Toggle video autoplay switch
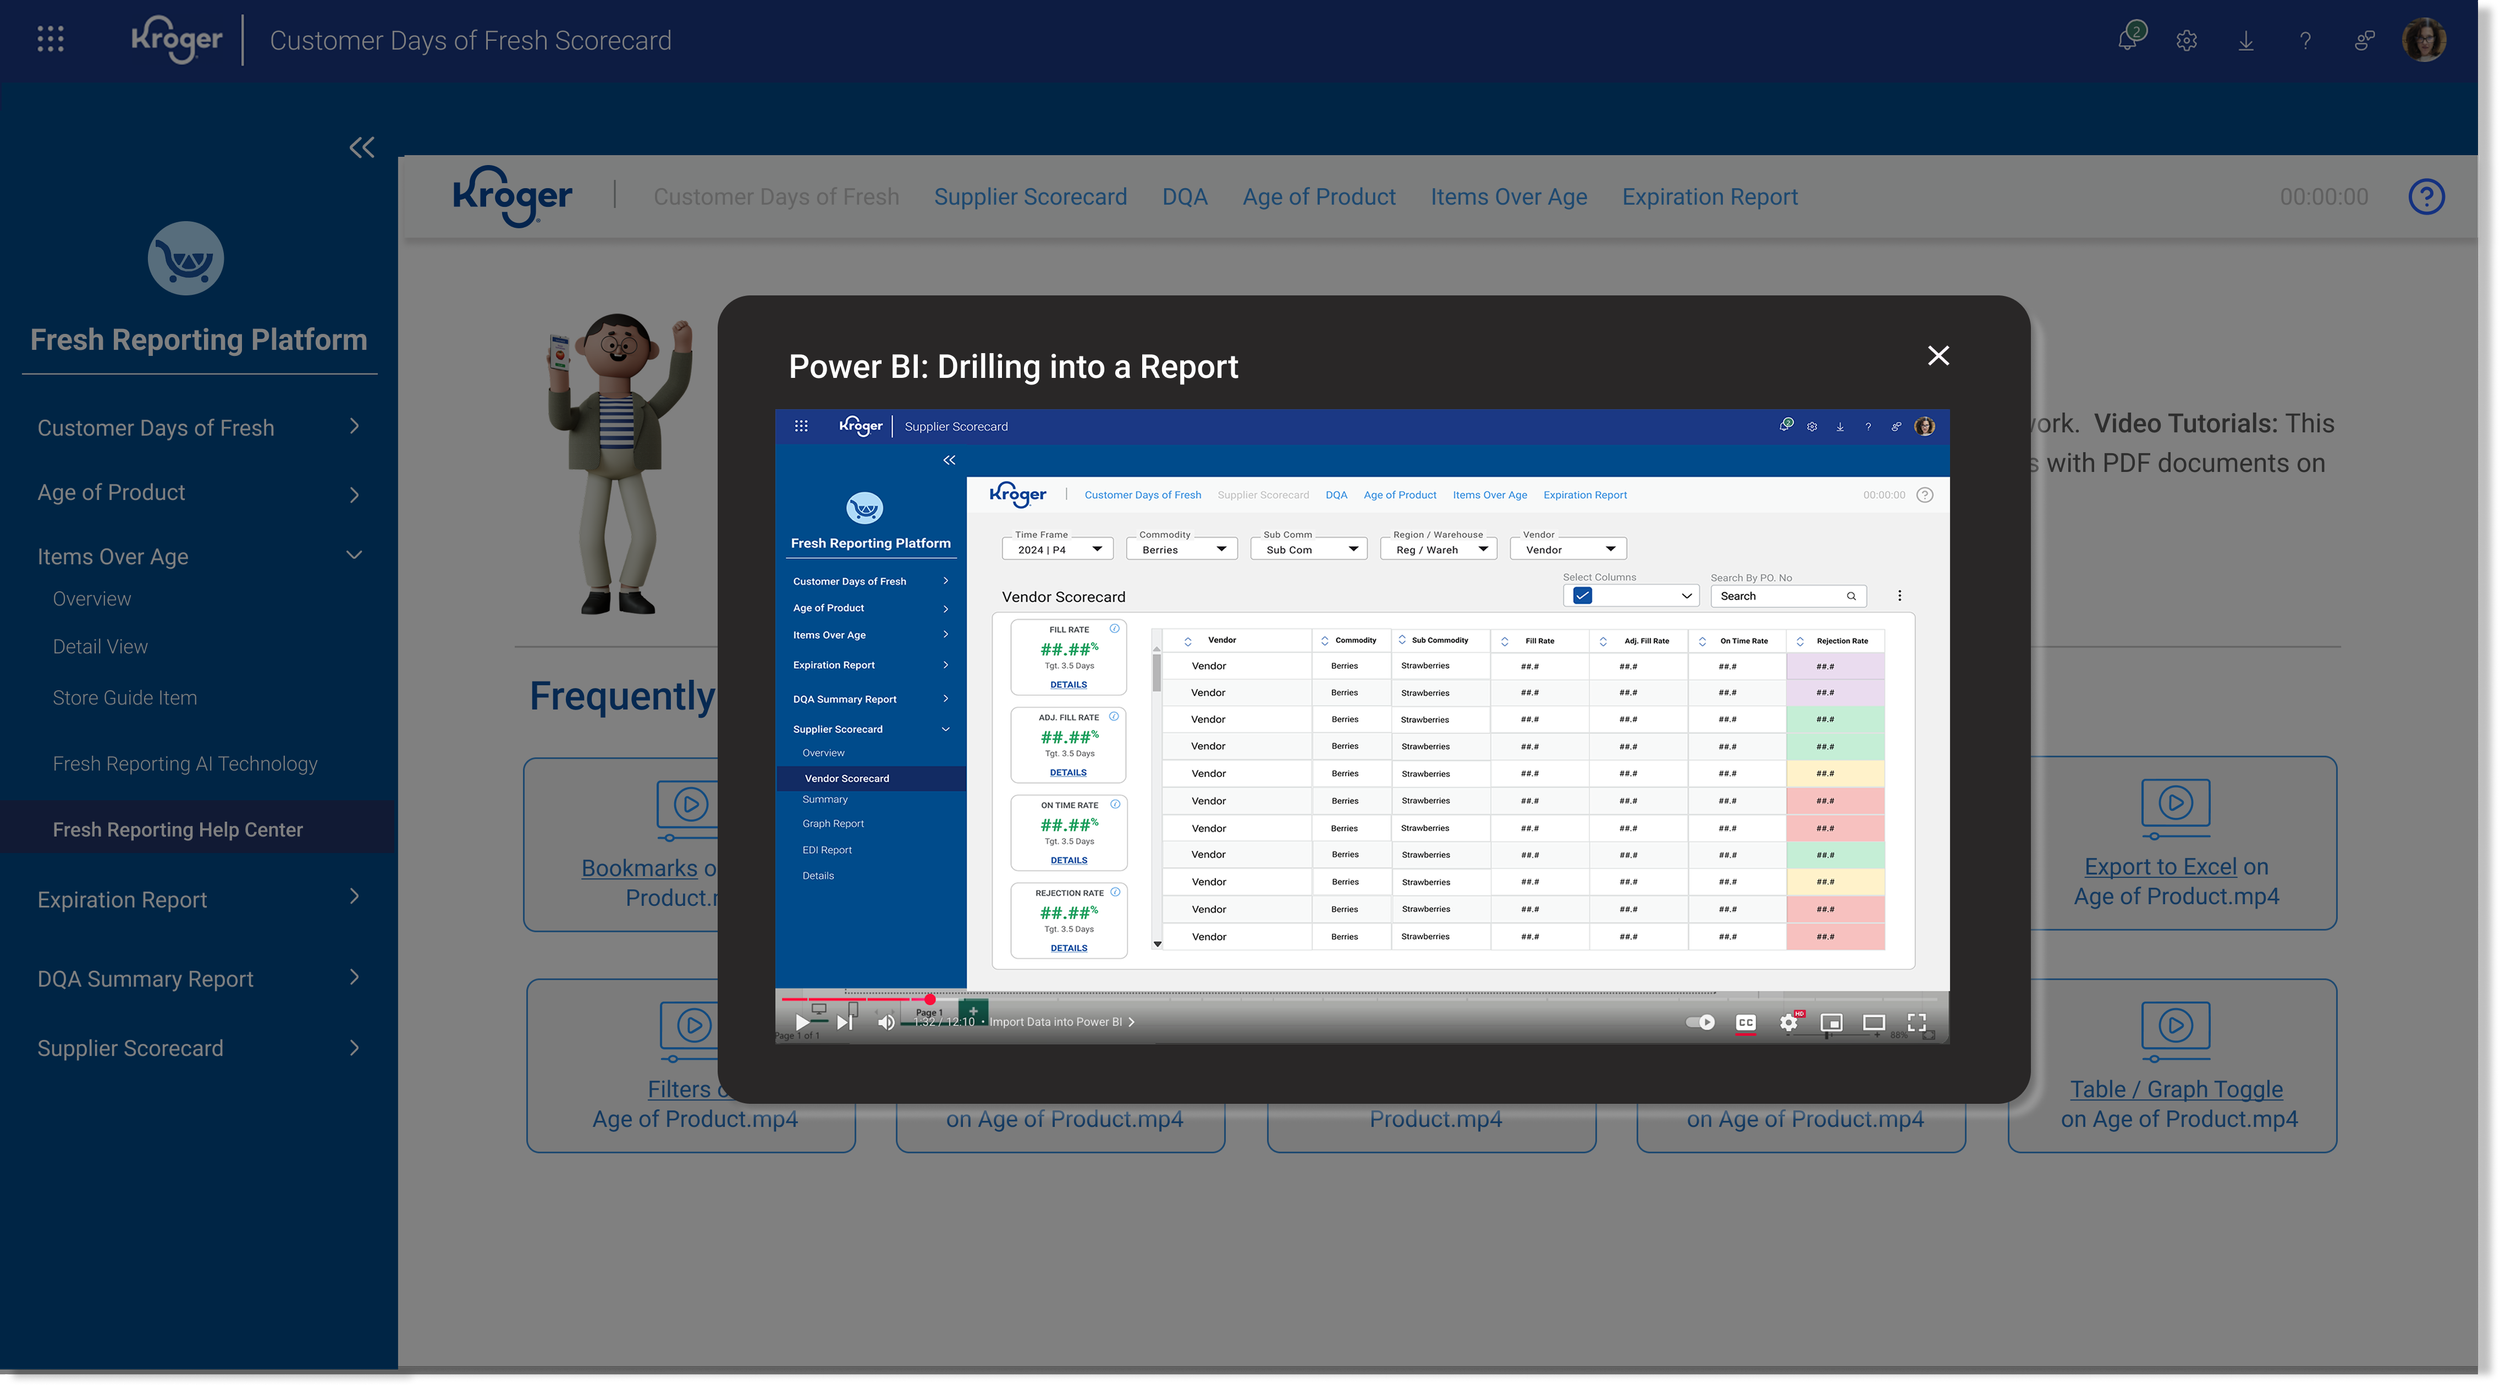 pos(1700,1022)
